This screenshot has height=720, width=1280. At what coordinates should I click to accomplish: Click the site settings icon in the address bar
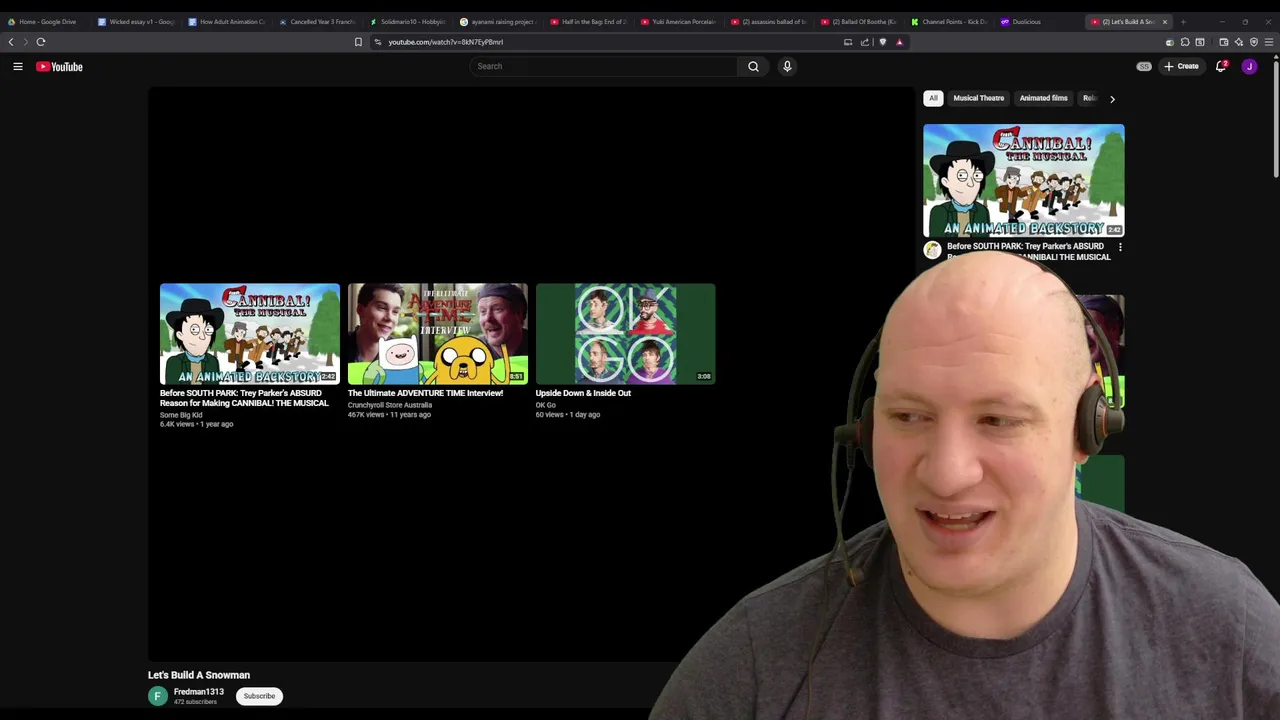[x=377, y=42]
